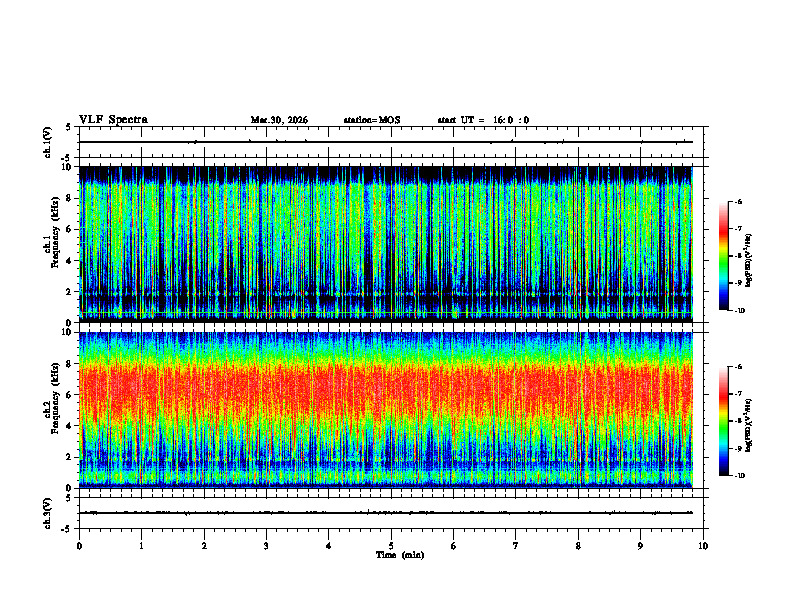Click the ch.2 colorbar log(PSD) label
Image resolution: width=792 pixels, height=612 pixels.
[749, 426]
